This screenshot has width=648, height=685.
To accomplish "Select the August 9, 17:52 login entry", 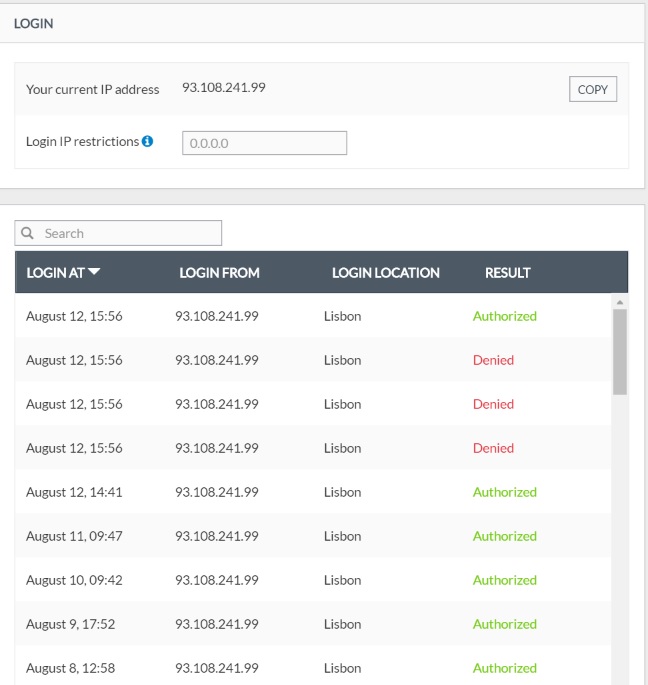I will point(70,624).
